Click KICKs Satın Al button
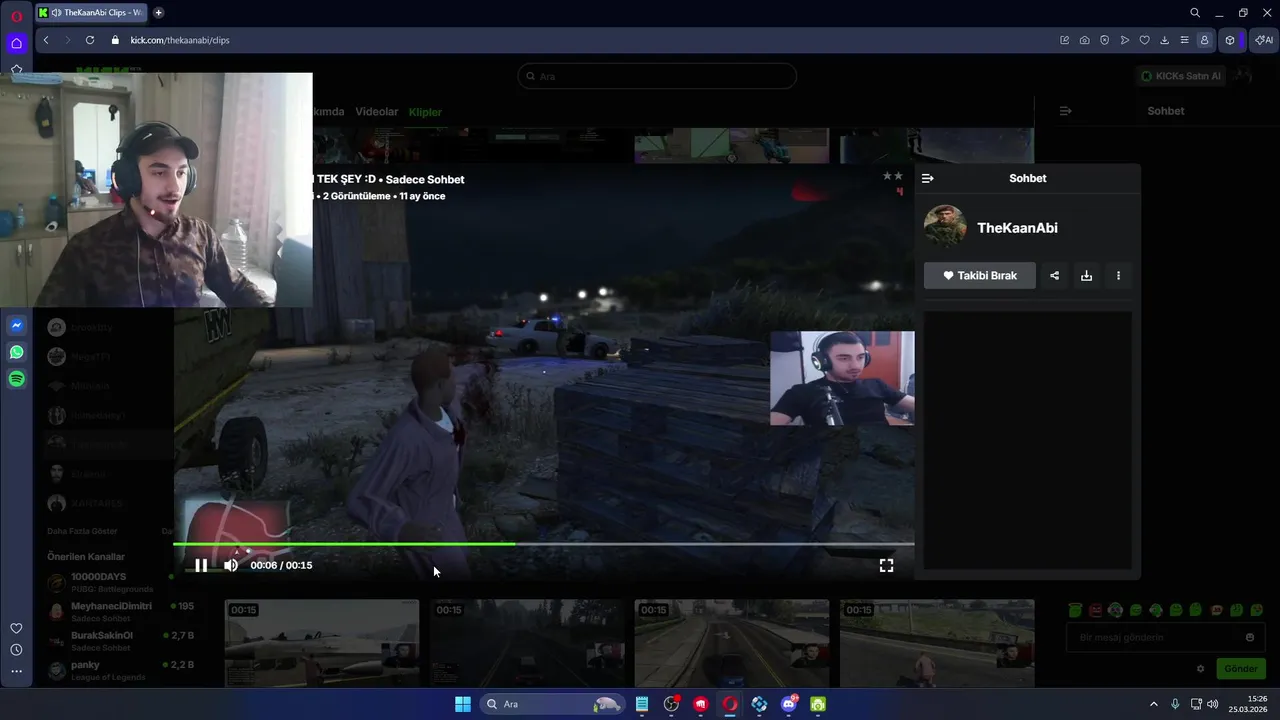1280x720 pixels. click(1181, 76)
